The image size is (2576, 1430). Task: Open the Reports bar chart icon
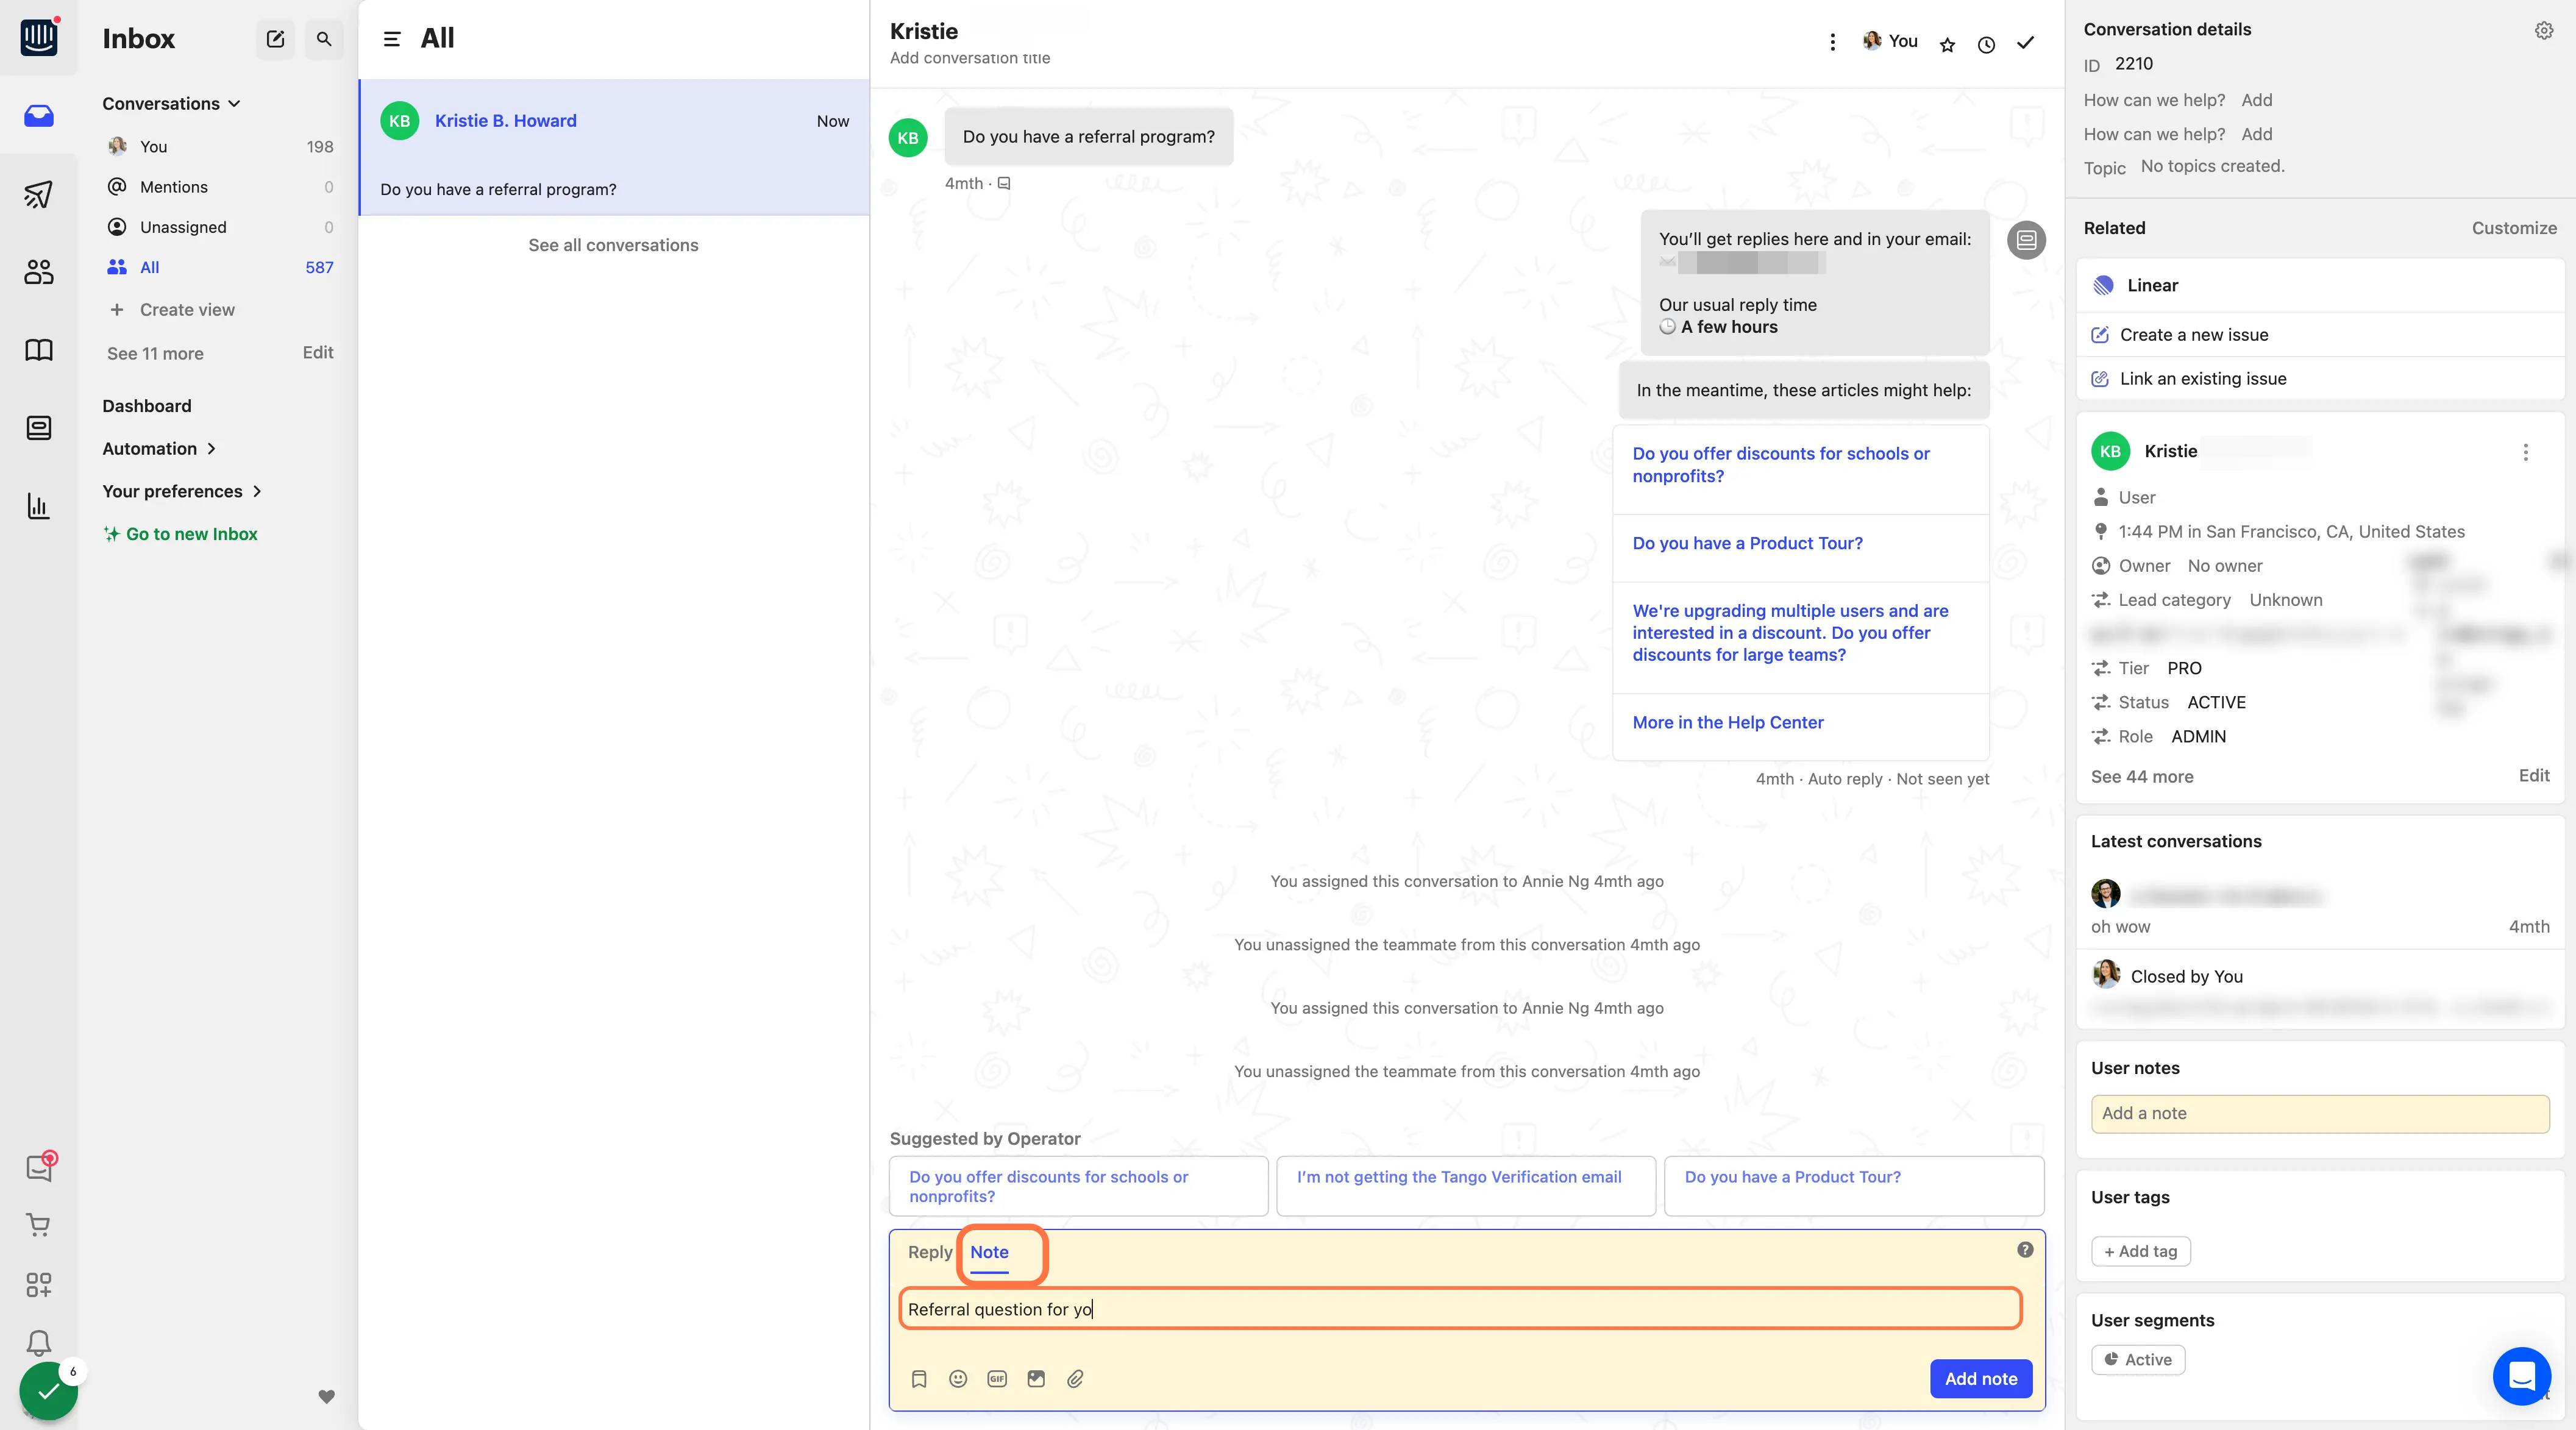[x=38, y=506]
